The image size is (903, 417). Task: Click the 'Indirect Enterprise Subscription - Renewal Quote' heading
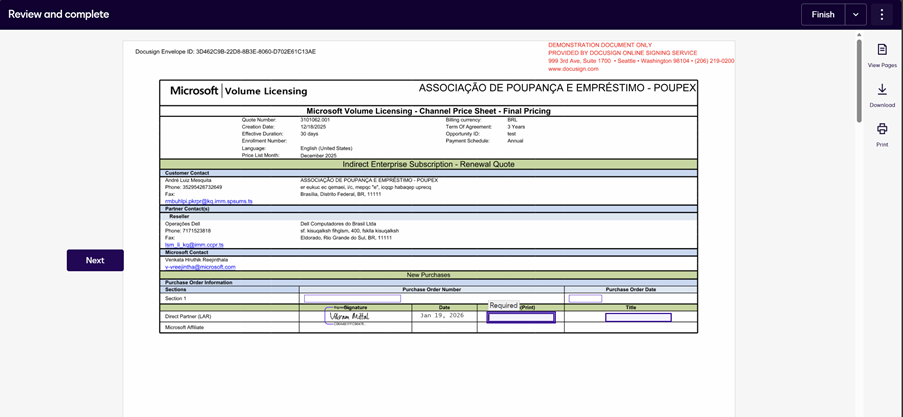tap(428, 164)
